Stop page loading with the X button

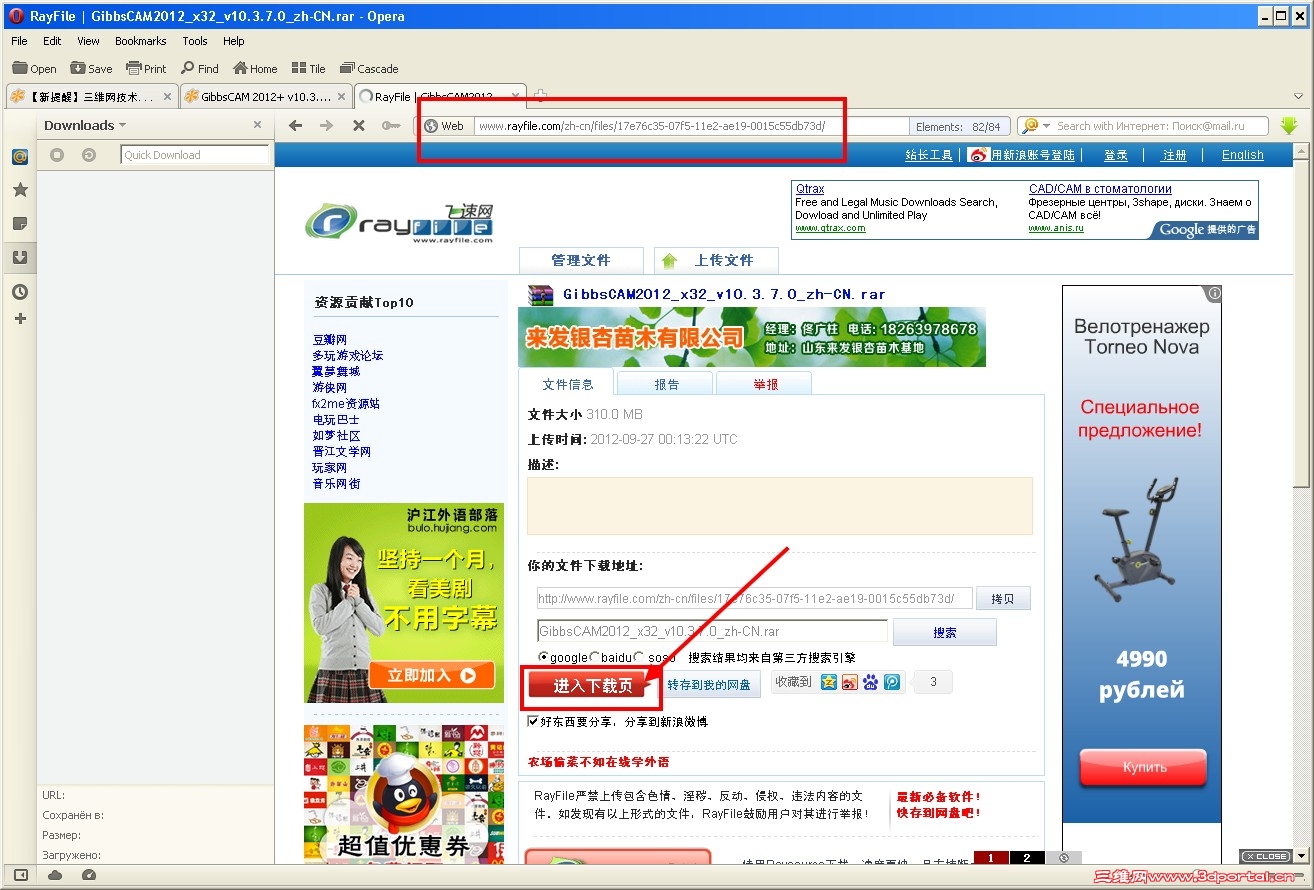(x=358, y=125)
